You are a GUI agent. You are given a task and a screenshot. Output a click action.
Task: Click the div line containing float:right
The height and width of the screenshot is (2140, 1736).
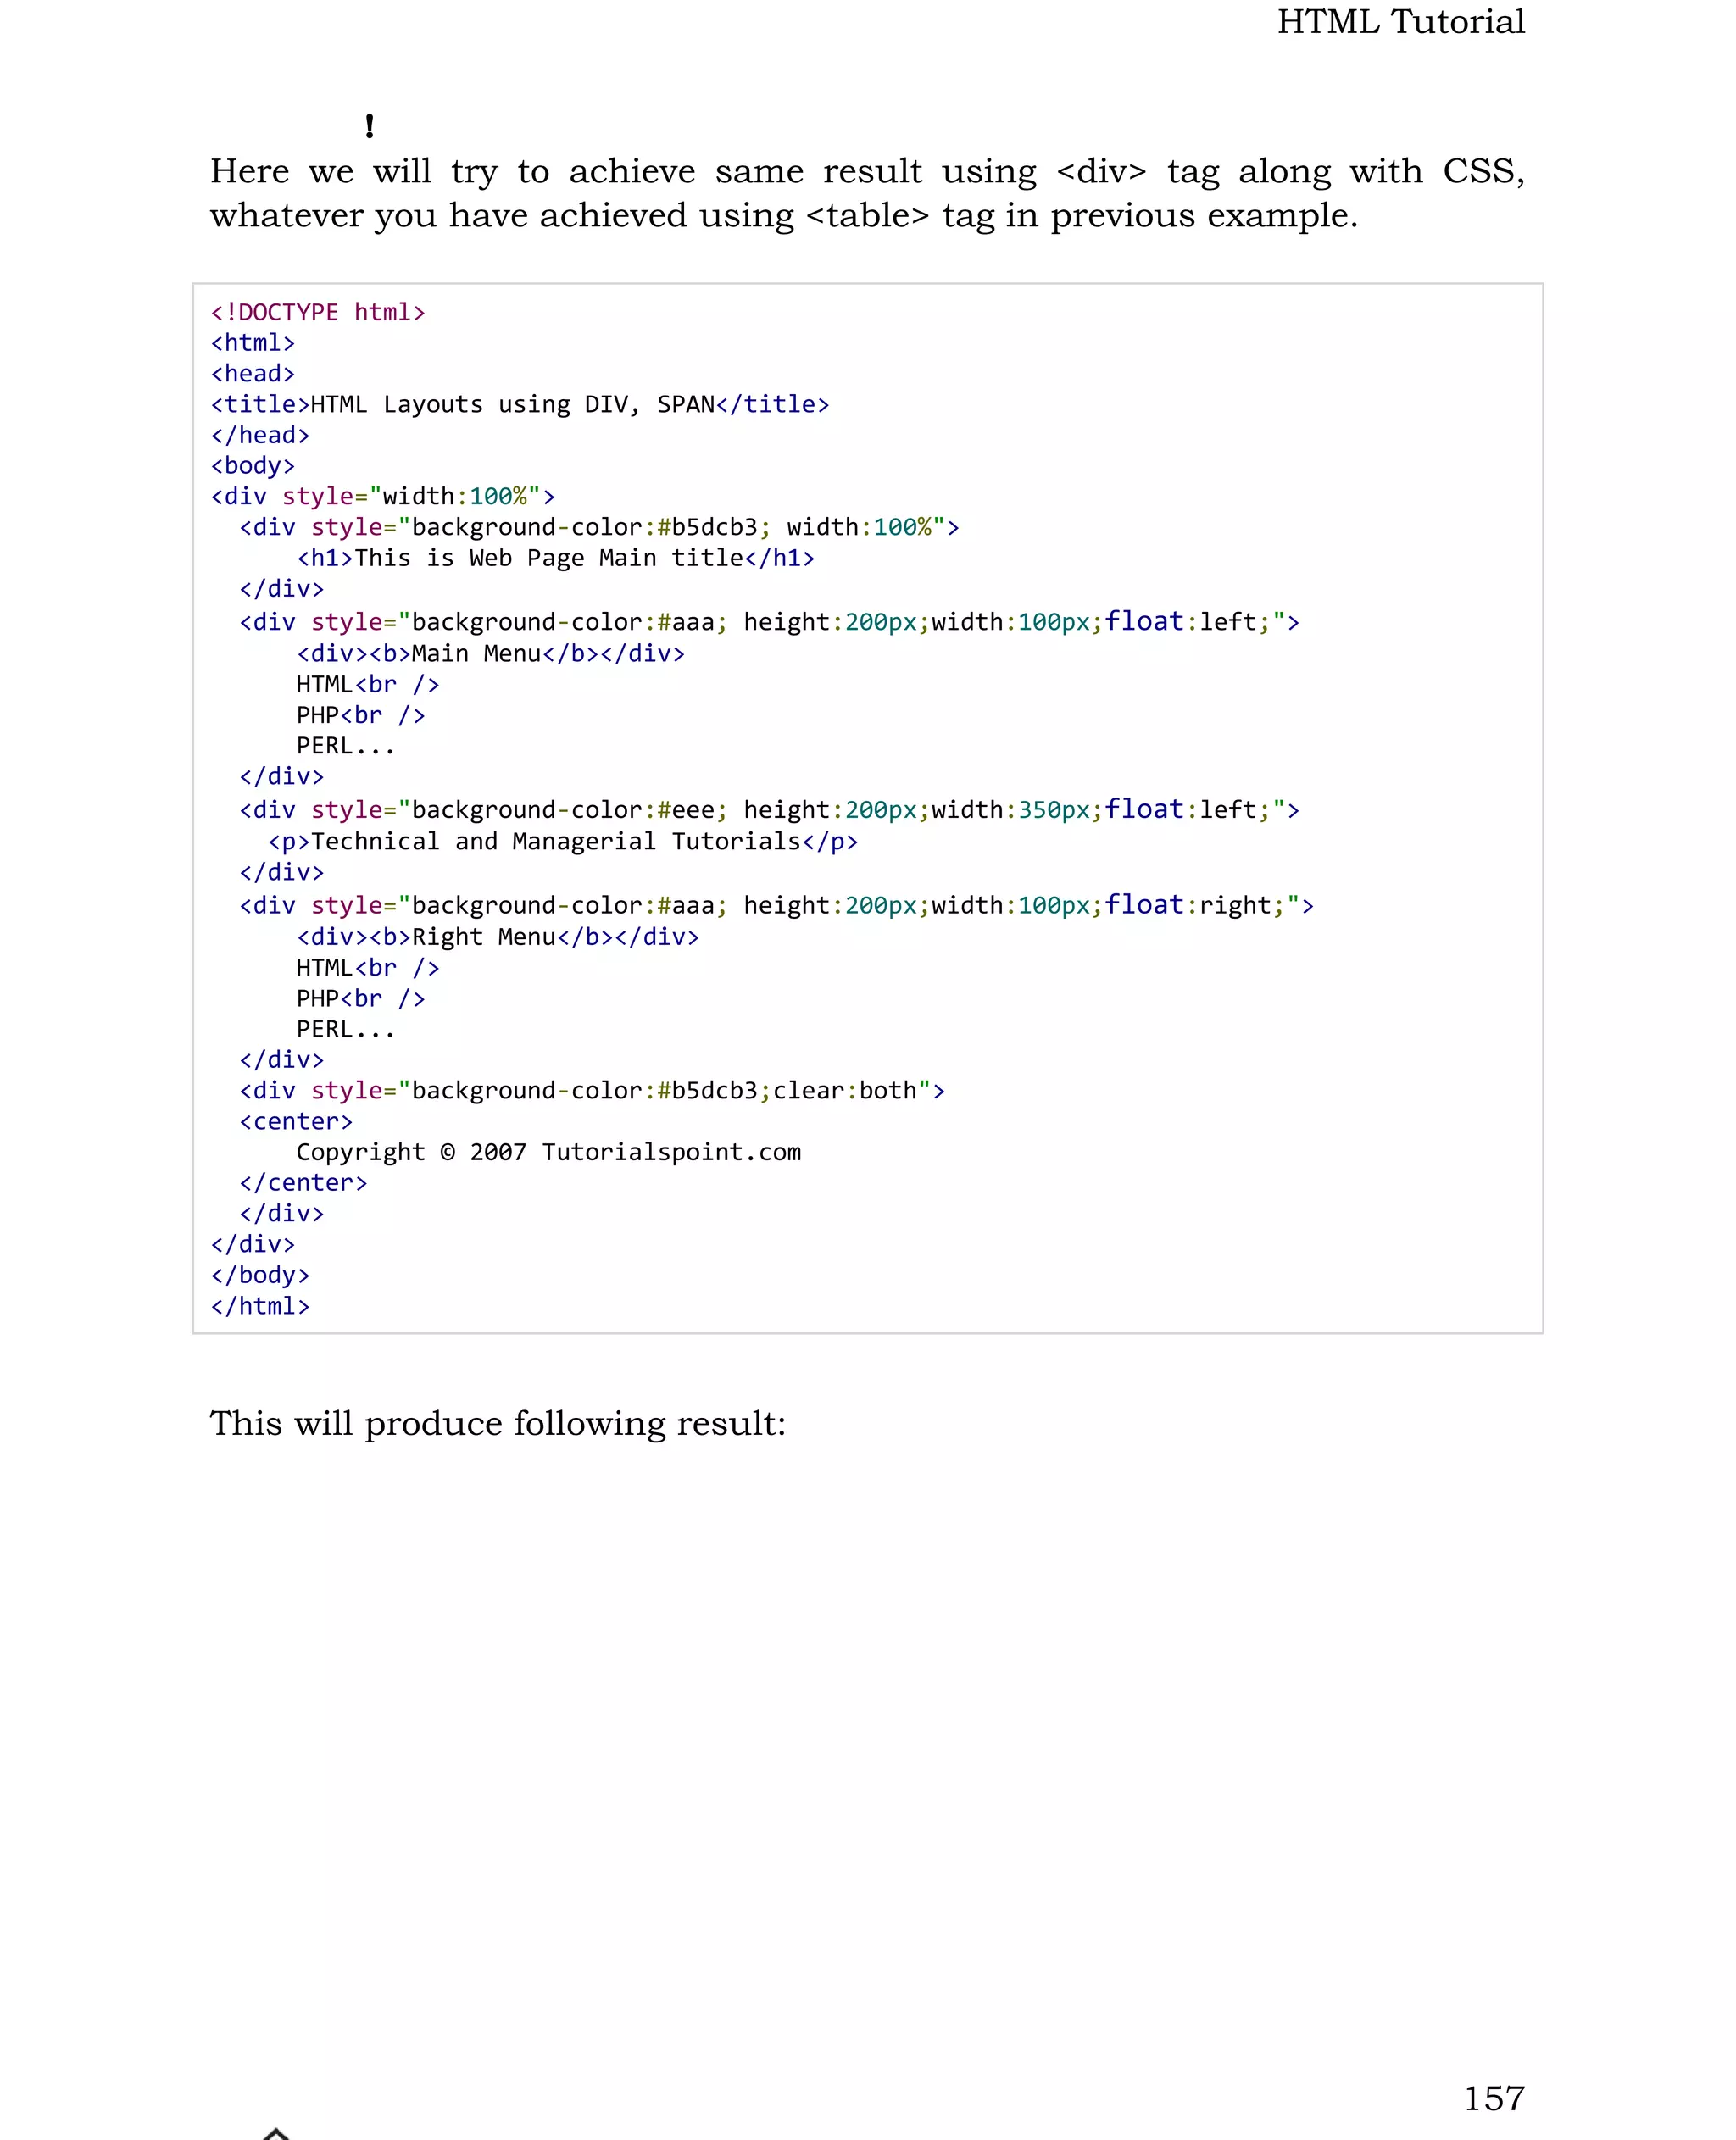(777, 906)
